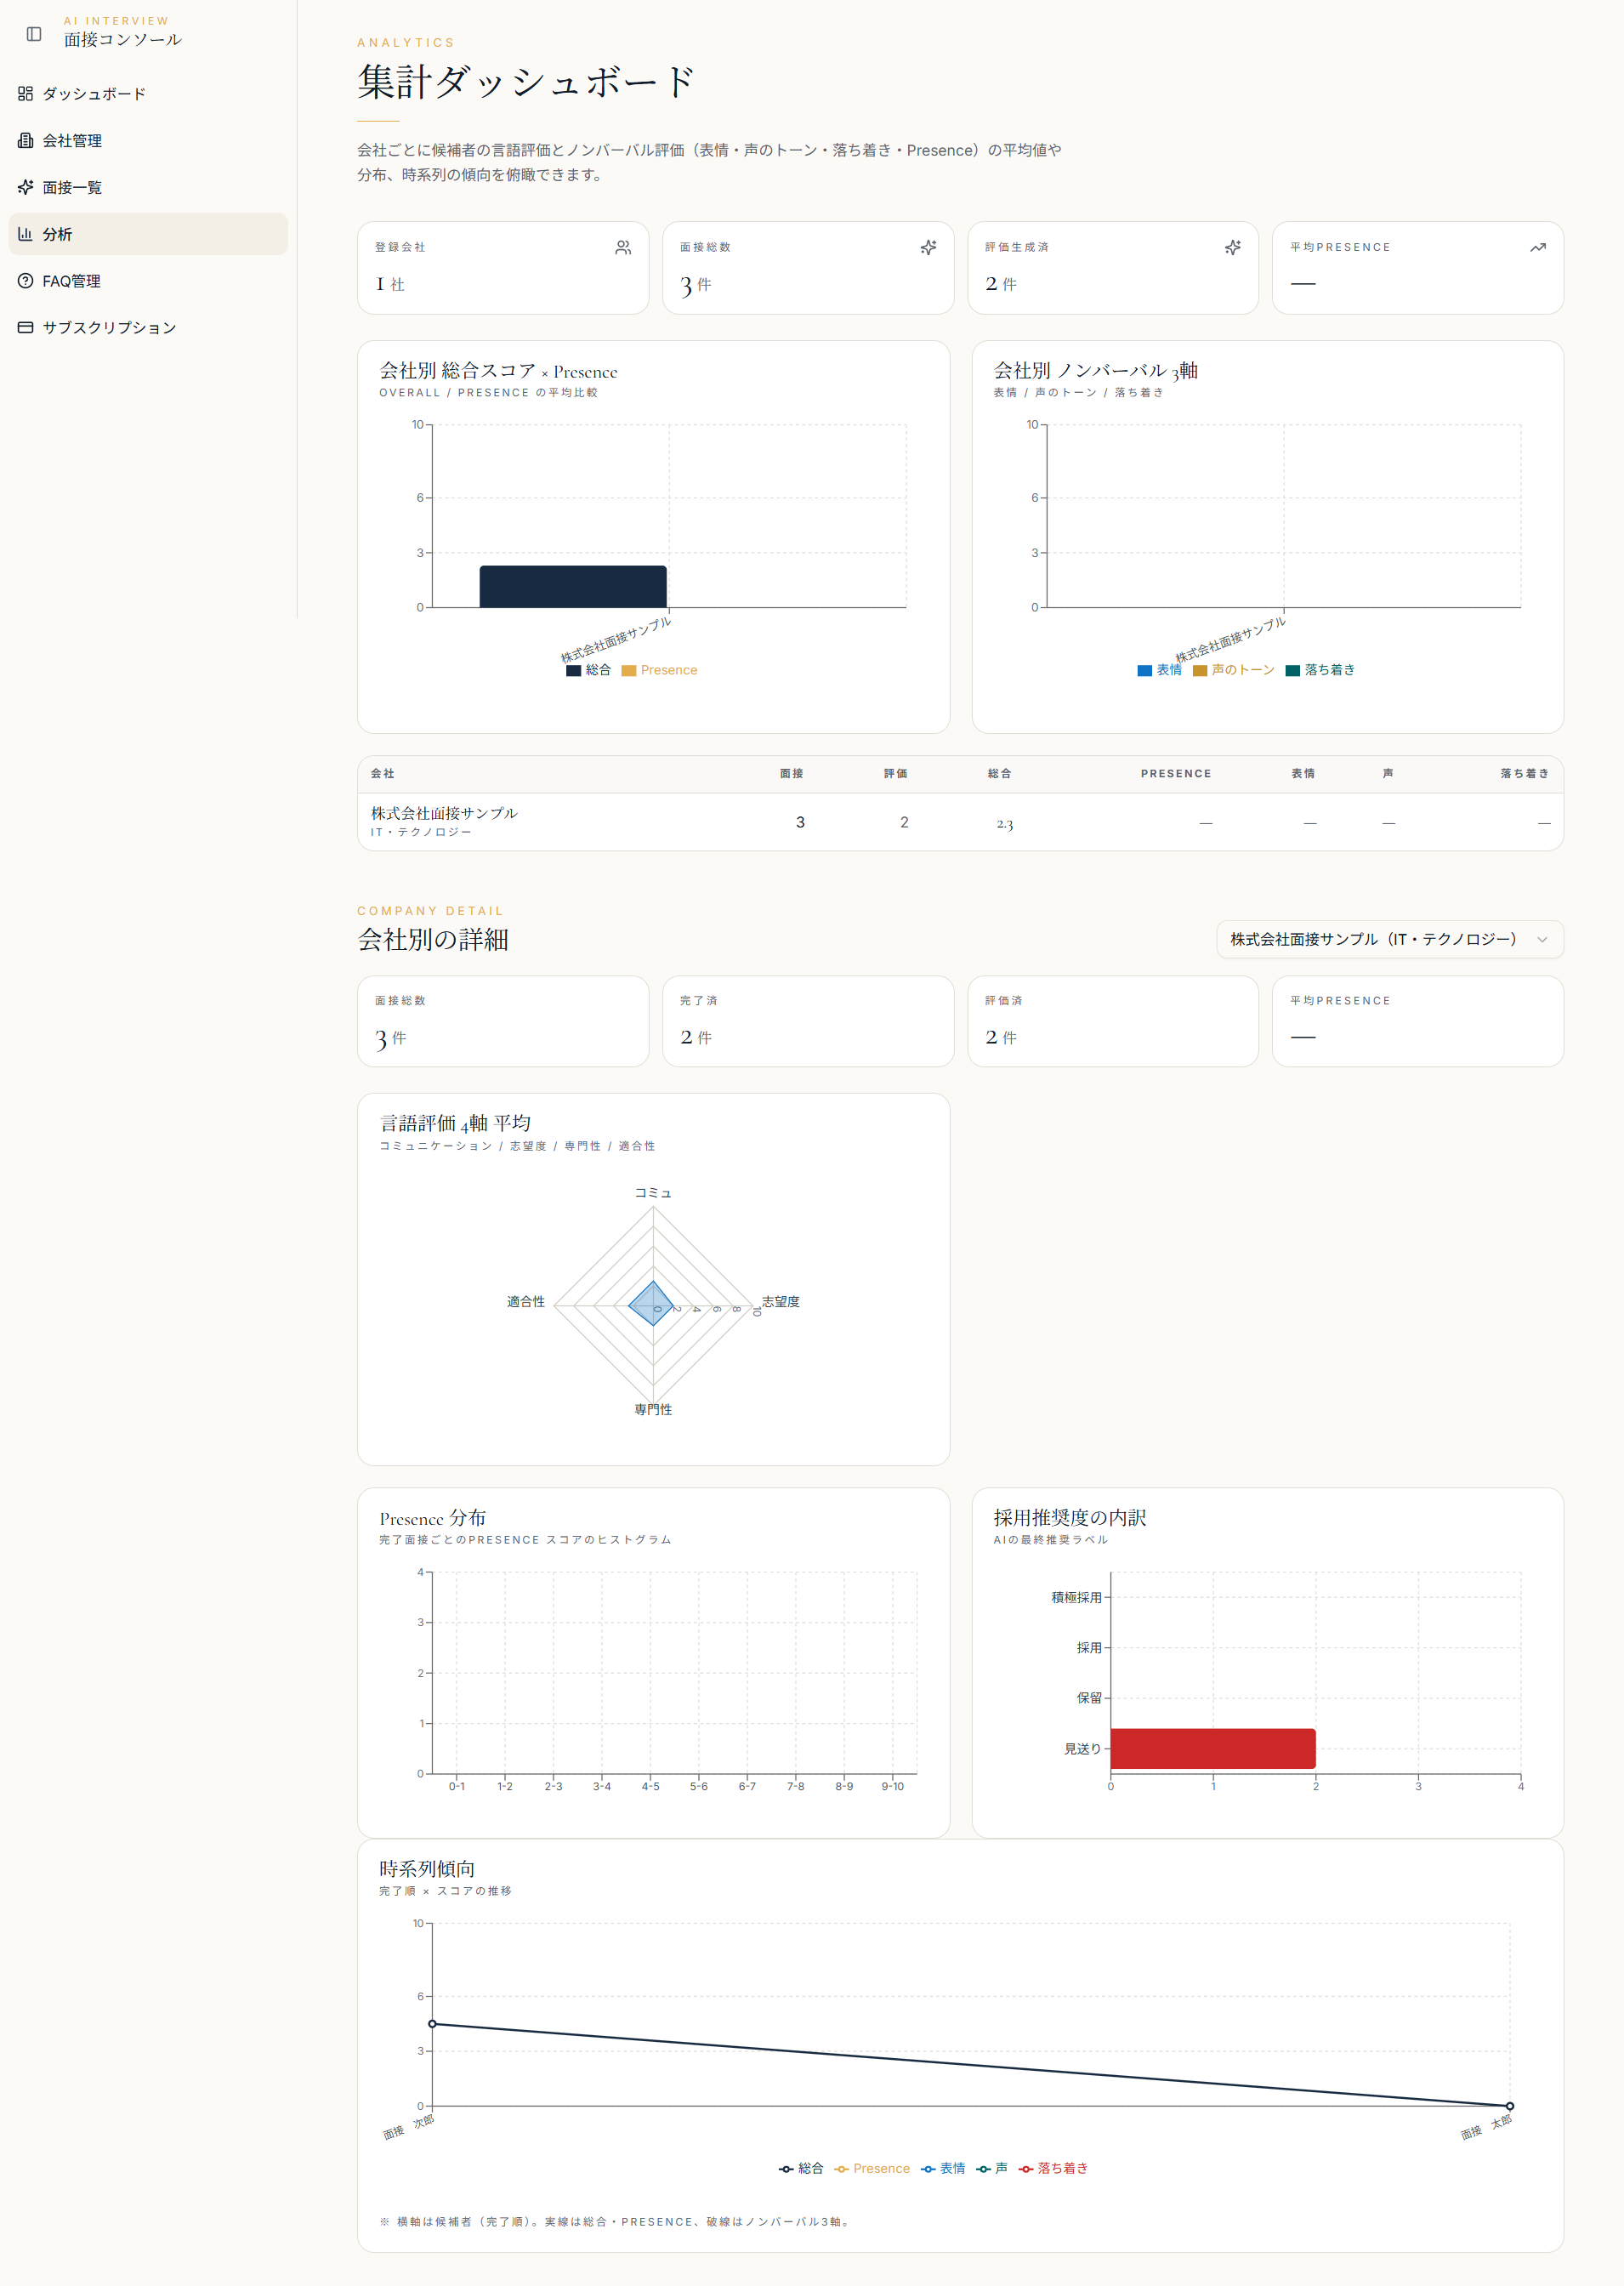Click the Presence legend swatch in bar chart
The width and height of the screenshot is (1624, 2286).
(629, 671)
